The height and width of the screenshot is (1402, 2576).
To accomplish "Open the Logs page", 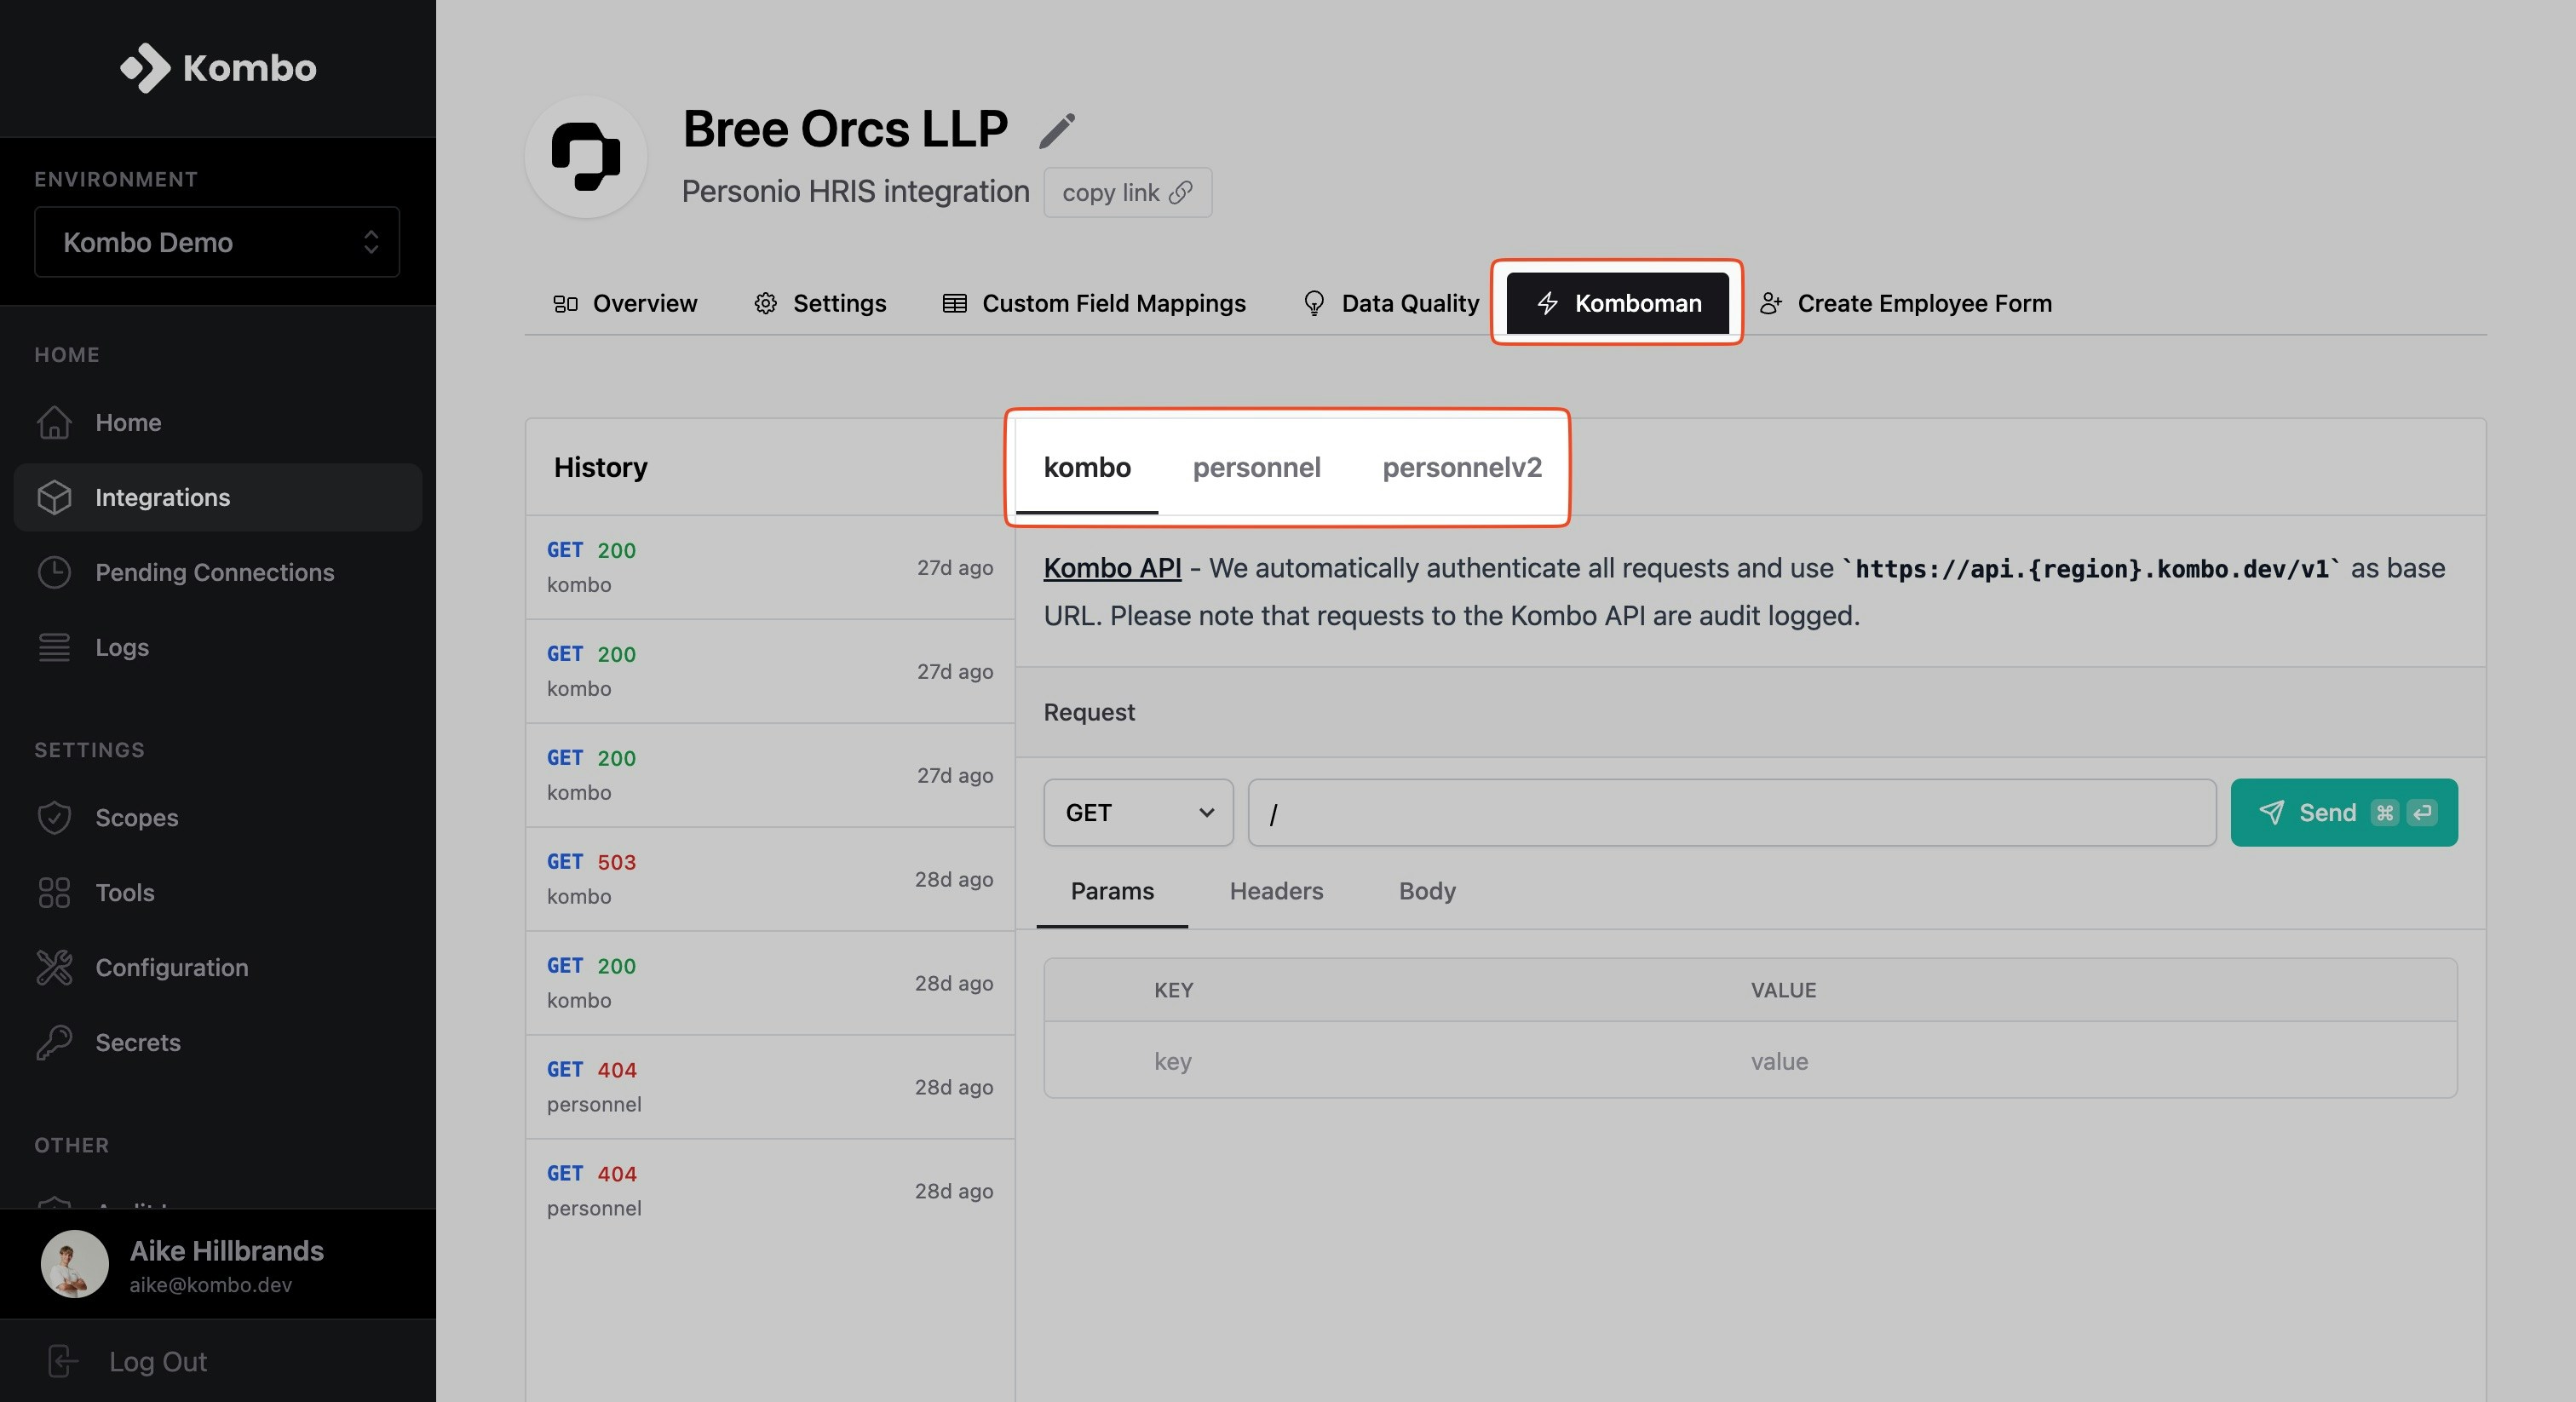I will pos(218,647).
